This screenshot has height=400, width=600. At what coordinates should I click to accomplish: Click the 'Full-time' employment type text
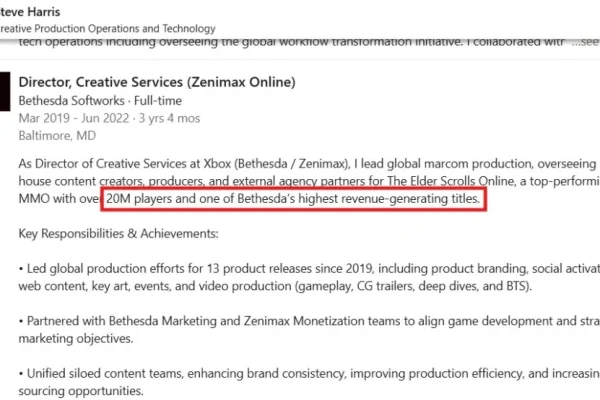point(158,101)
